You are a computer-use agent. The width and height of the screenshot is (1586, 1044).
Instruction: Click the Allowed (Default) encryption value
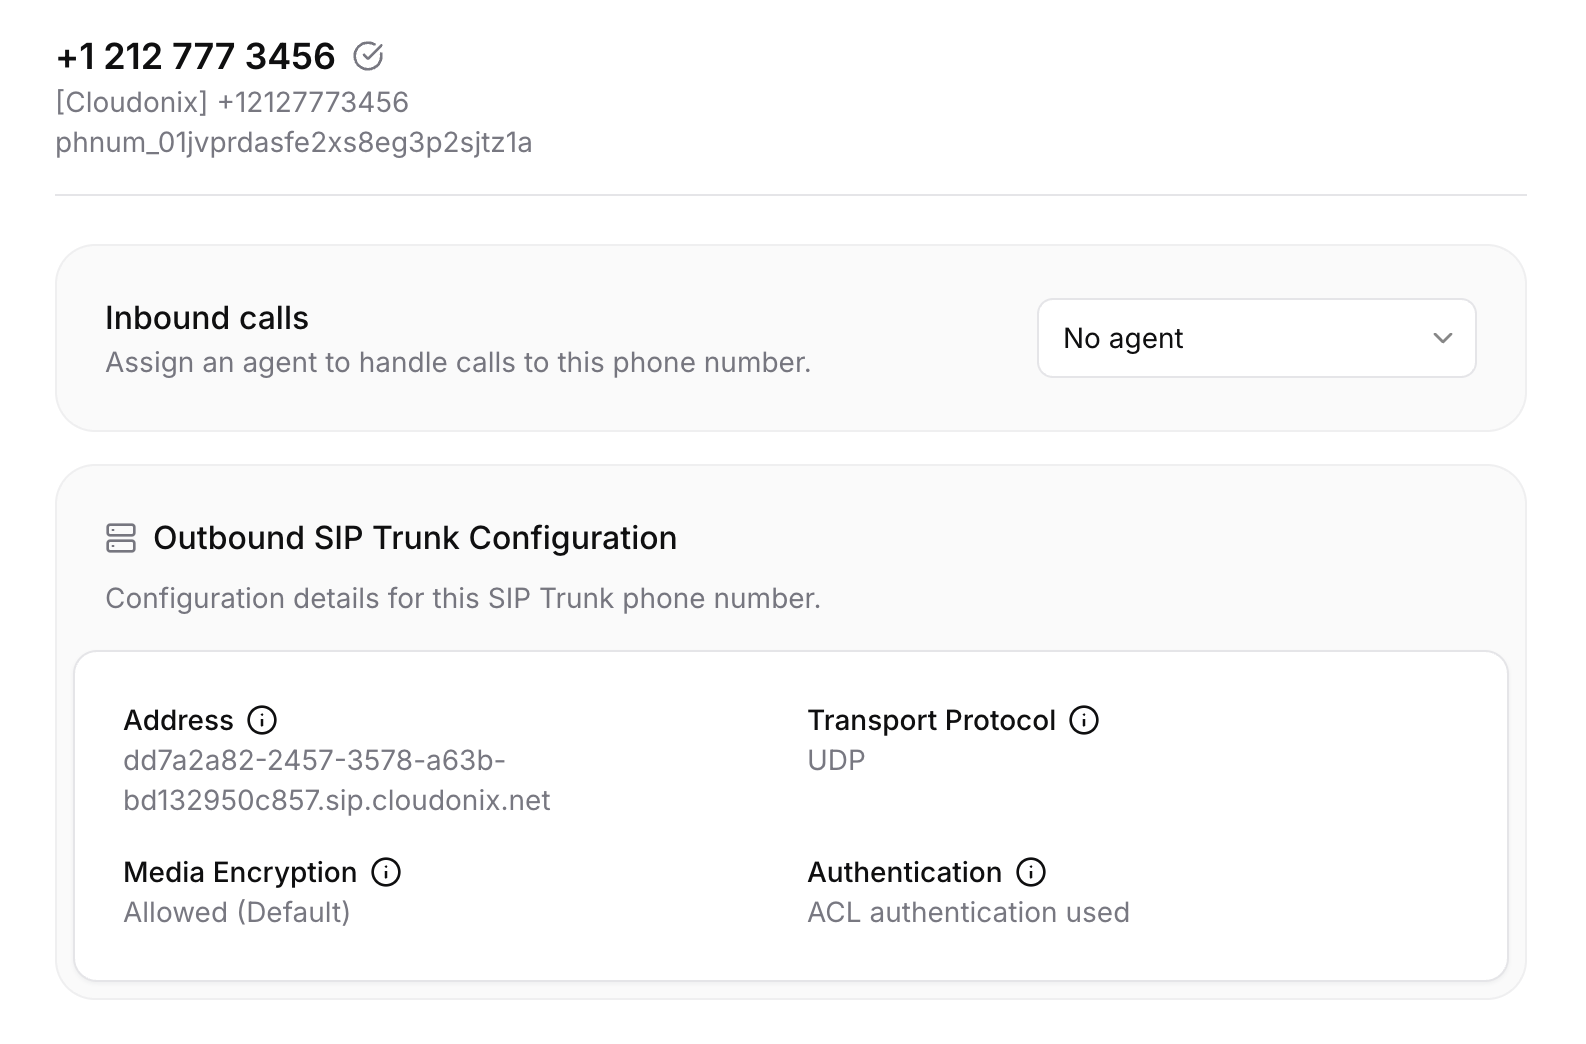(237, 912)
